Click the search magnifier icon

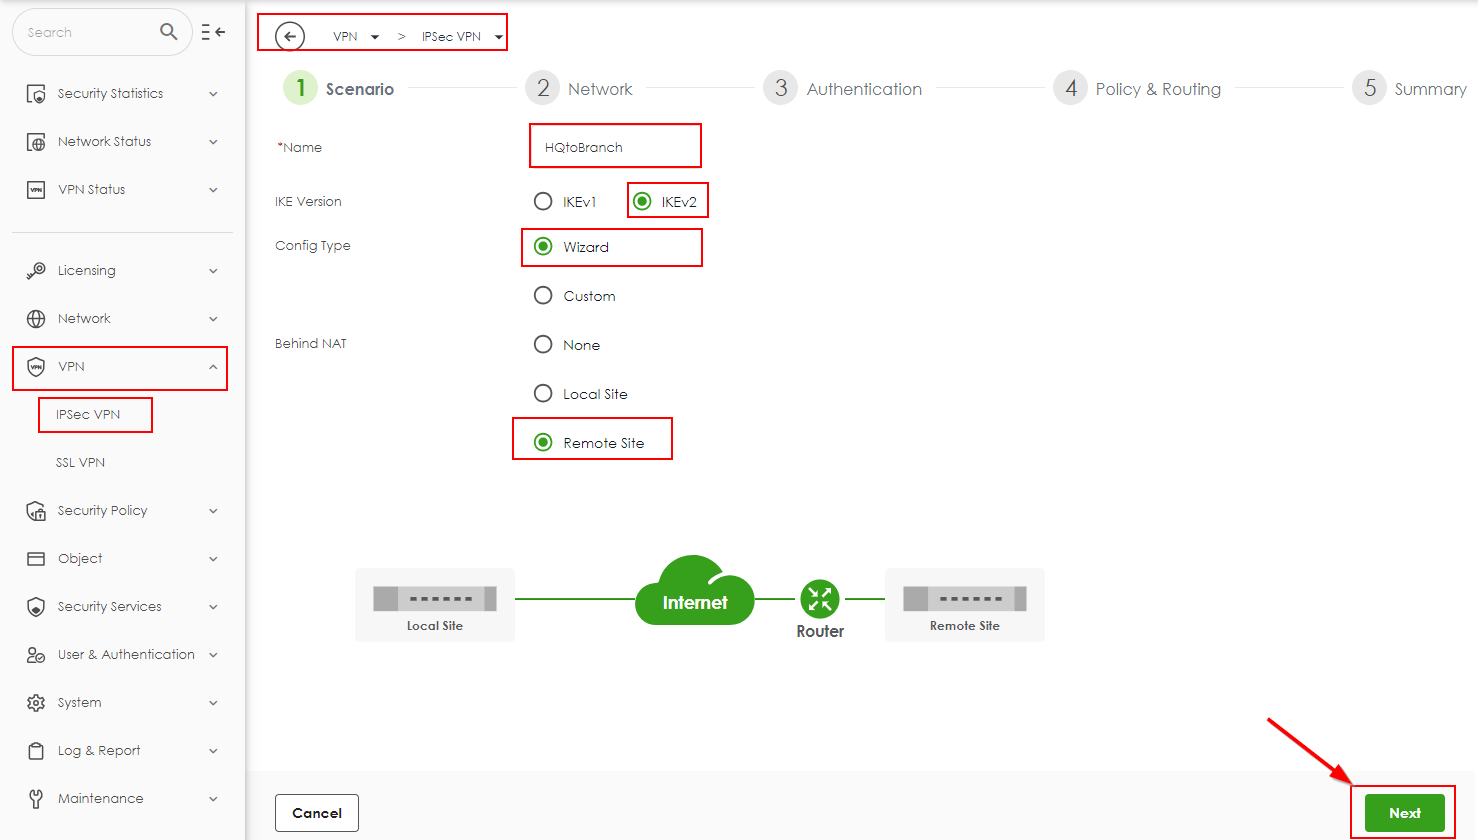(x=168, y=31)
